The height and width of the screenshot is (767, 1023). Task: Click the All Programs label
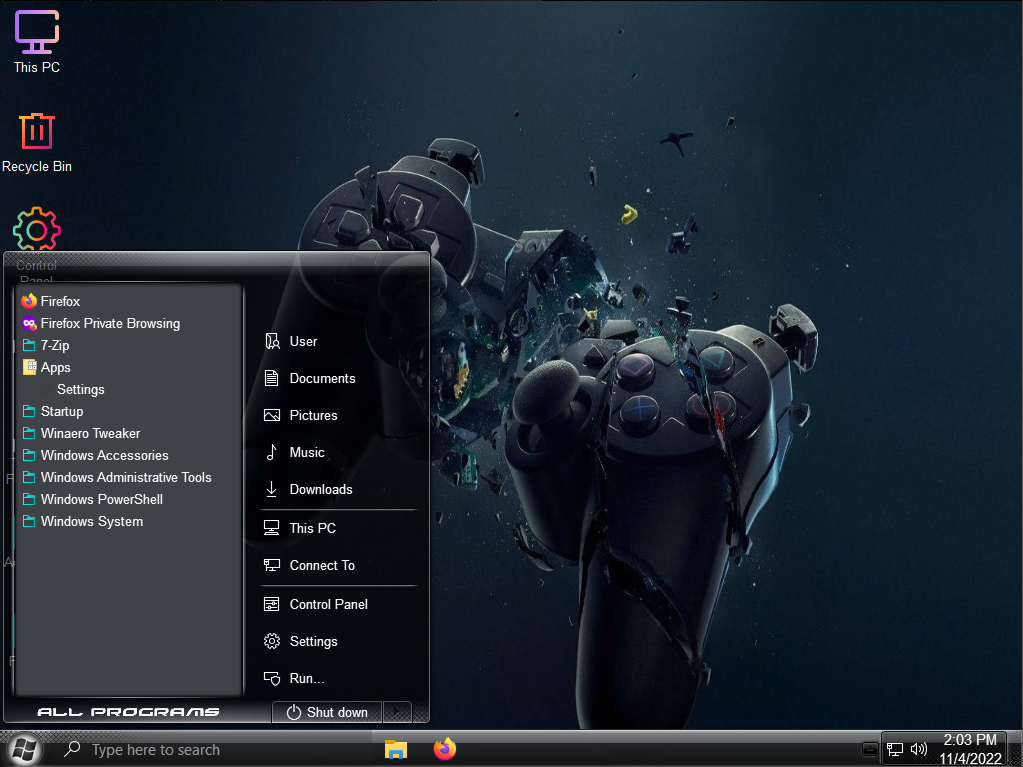click(128, 712)
